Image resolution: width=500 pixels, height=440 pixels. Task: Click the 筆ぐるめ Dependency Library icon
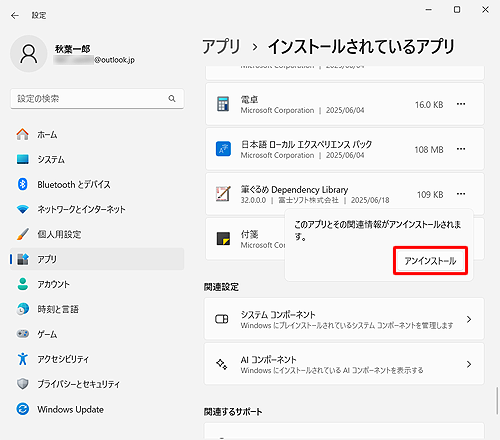[223, 194]
